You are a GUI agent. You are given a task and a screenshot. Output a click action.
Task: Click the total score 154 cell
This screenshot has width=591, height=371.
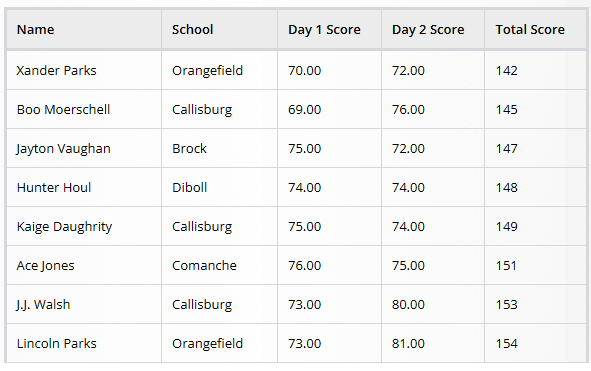(536, 343)
